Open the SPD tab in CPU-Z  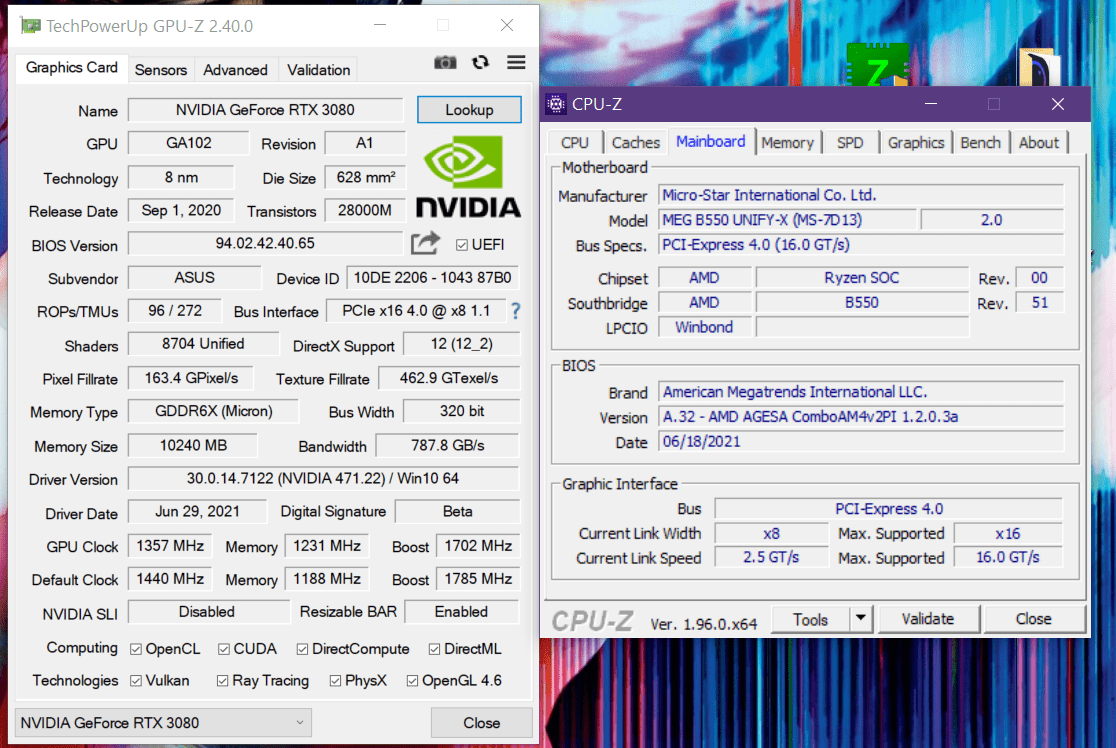pyautogui.click(x=850, y=142)
